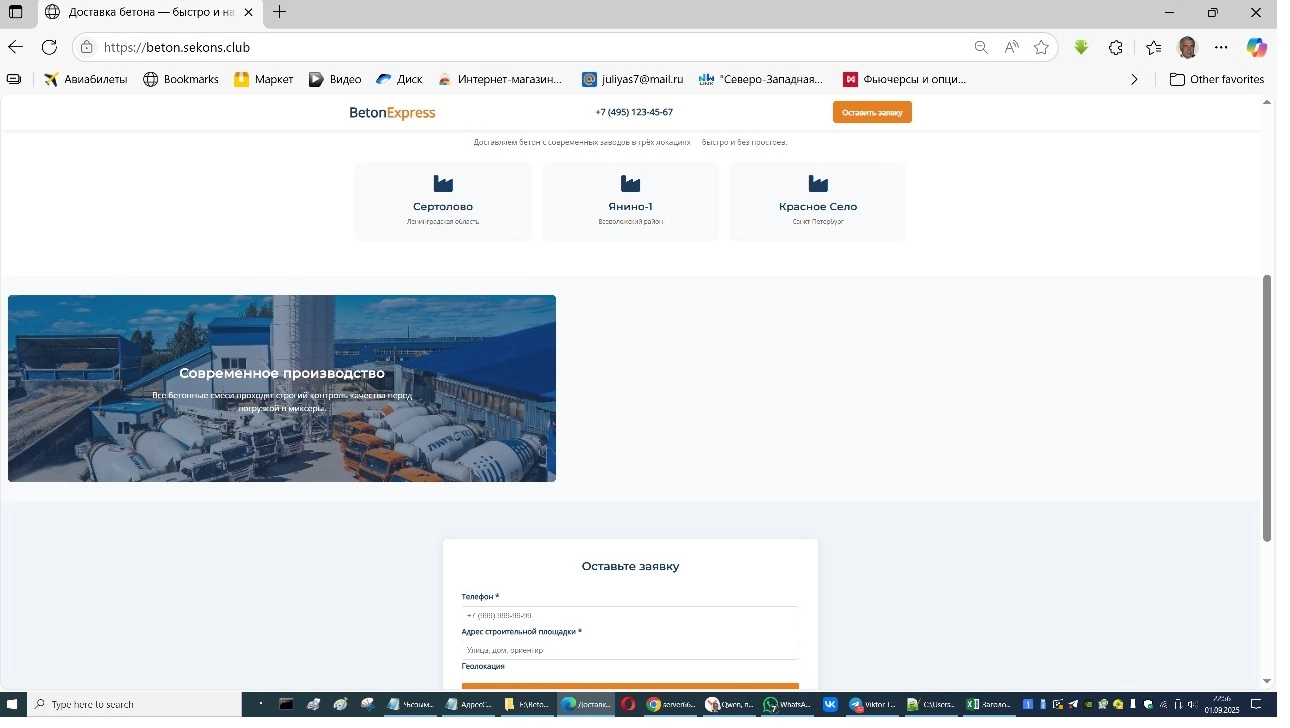Expand hidden bookmarks with the chevron
The height and width of the screenshot is (728, 1290).
[1134, 79]
